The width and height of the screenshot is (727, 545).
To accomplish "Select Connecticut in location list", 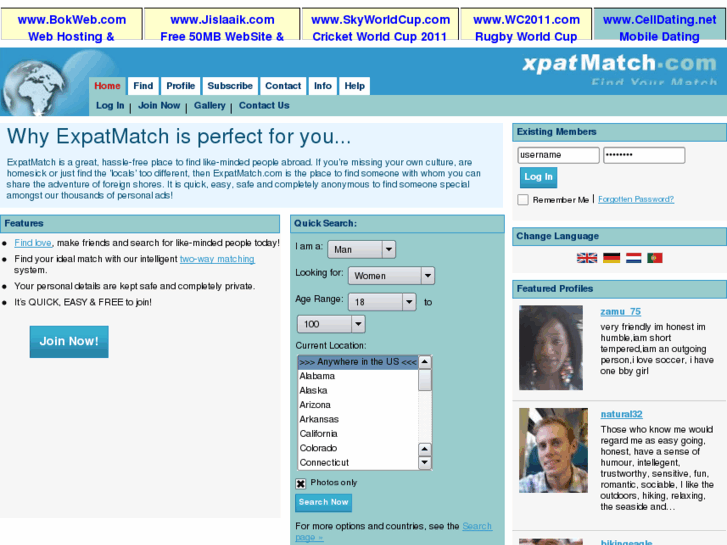I will [x=358, y=462].
